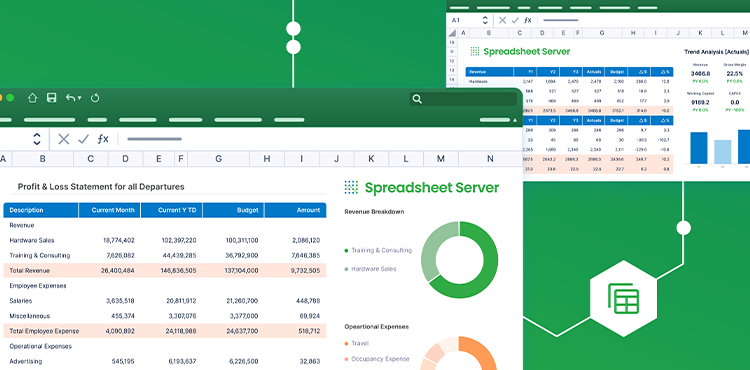This screenshot has width=750, height=370.
Task: Click into the front window formula bar line
Action: click(154, 139)
